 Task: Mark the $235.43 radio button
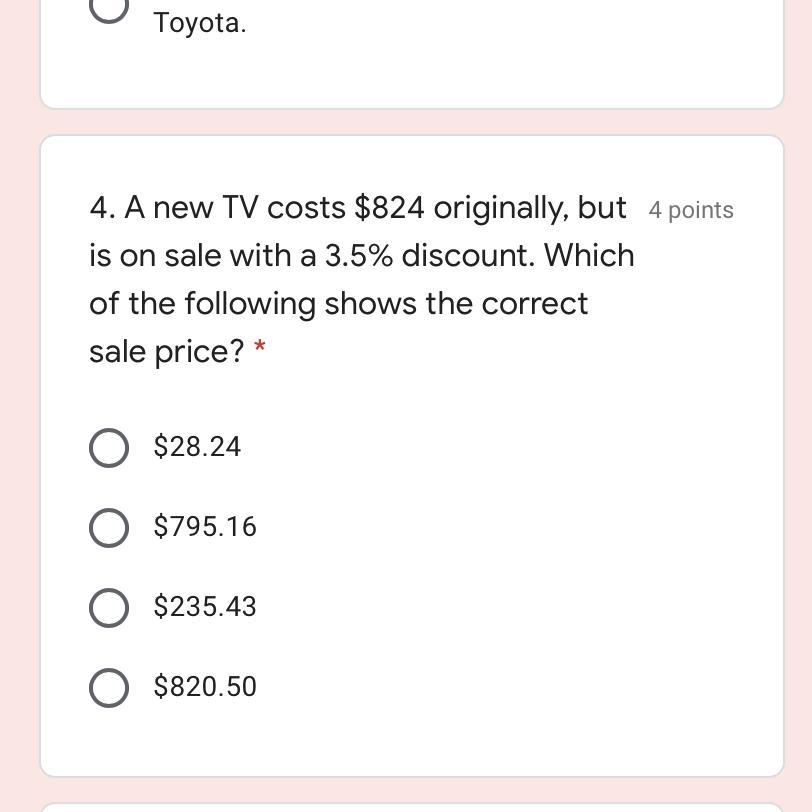tap(109, 607)
